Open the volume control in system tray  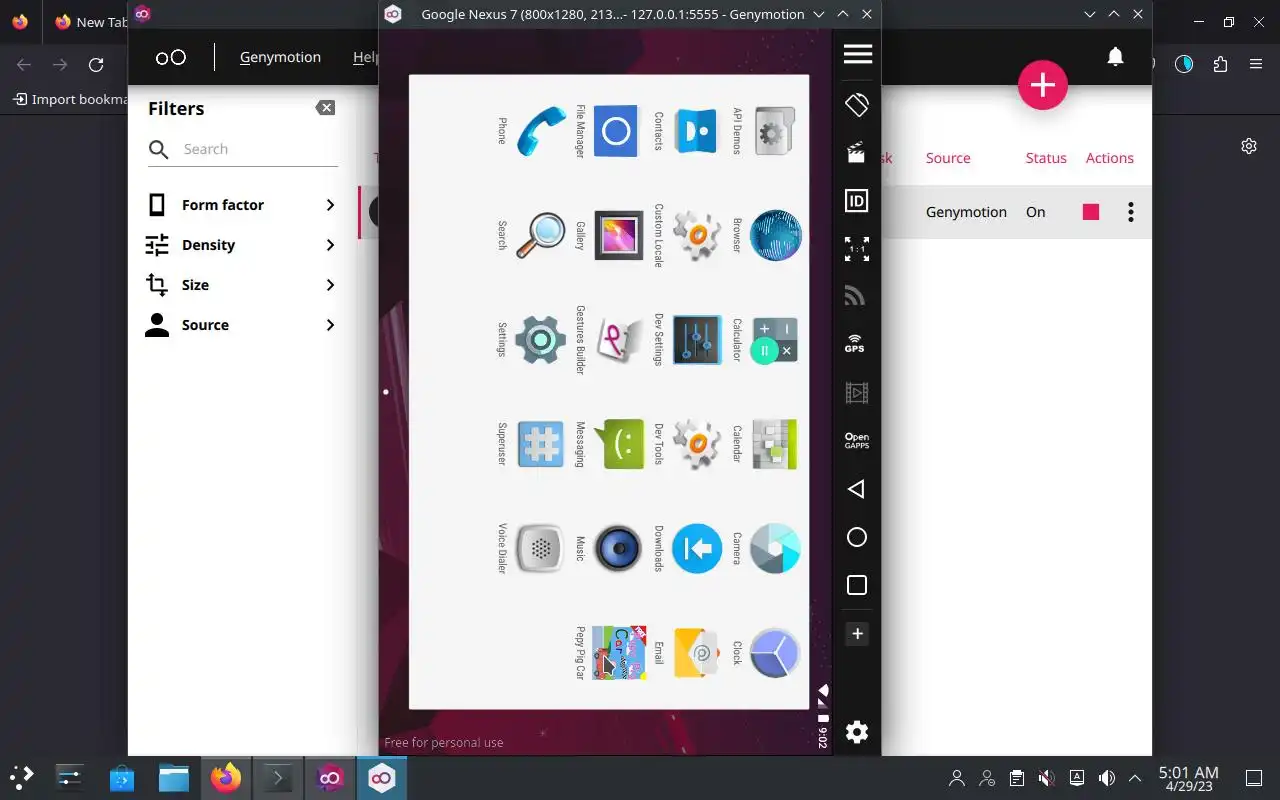1107,778
